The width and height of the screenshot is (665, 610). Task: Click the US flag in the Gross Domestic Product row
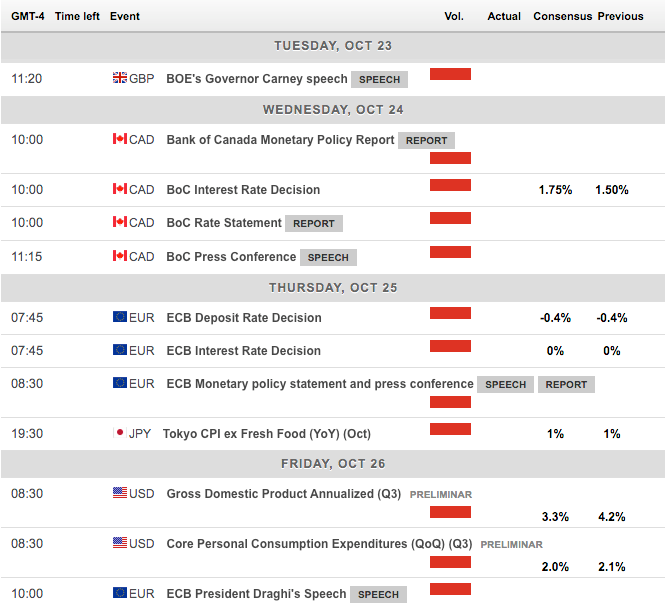click(x=119, y=494)
